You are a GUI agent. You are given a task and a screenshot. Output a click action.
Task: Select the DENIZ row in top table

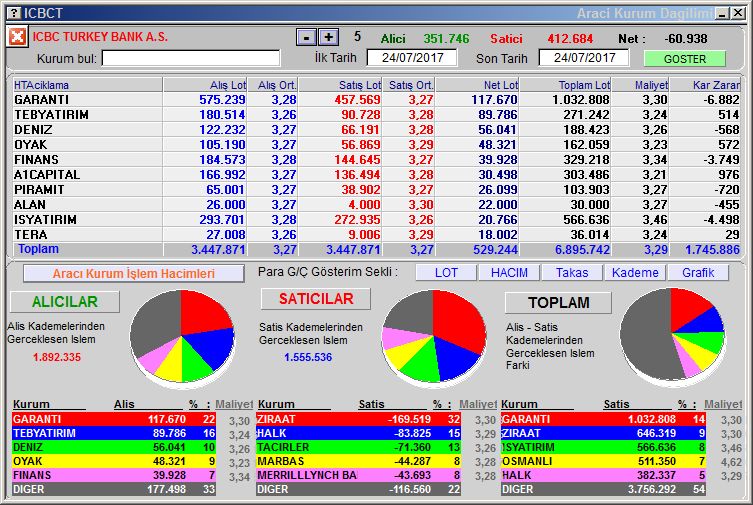point(376,130)
